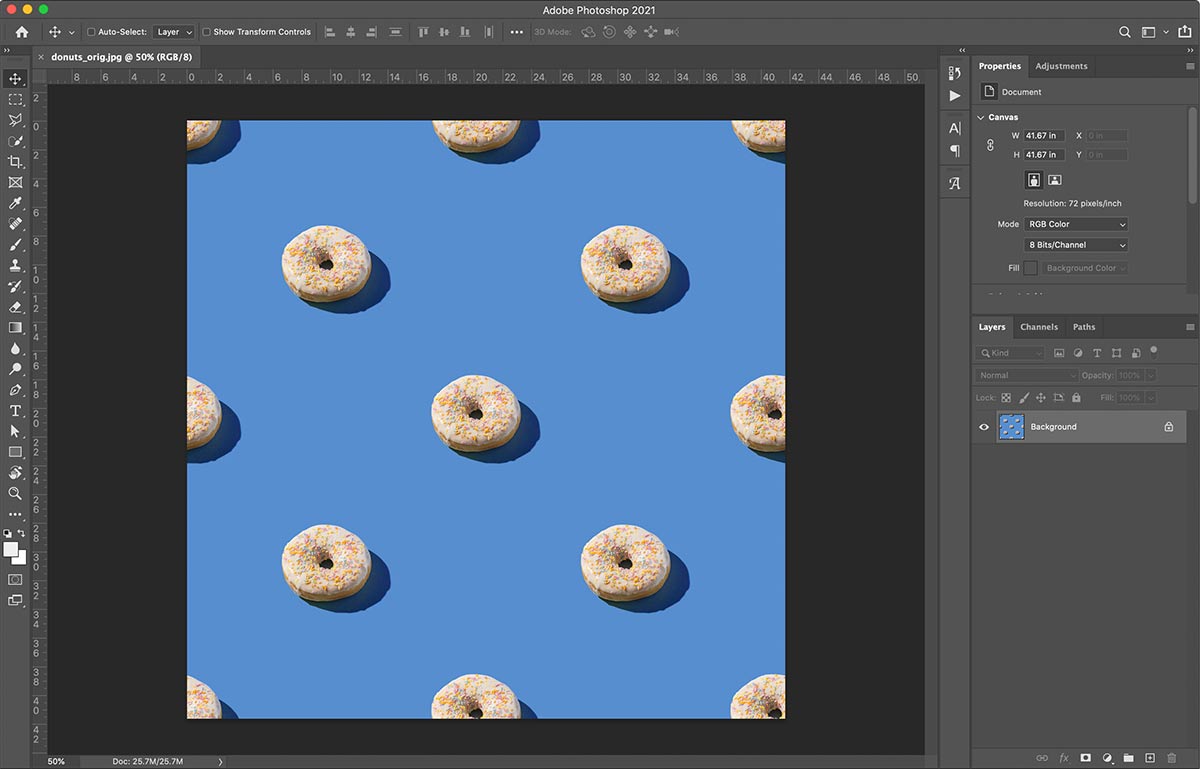Choose the Eyedropper tool
The height and width of the screenshot is (769, 1200).
coord(16,203)
